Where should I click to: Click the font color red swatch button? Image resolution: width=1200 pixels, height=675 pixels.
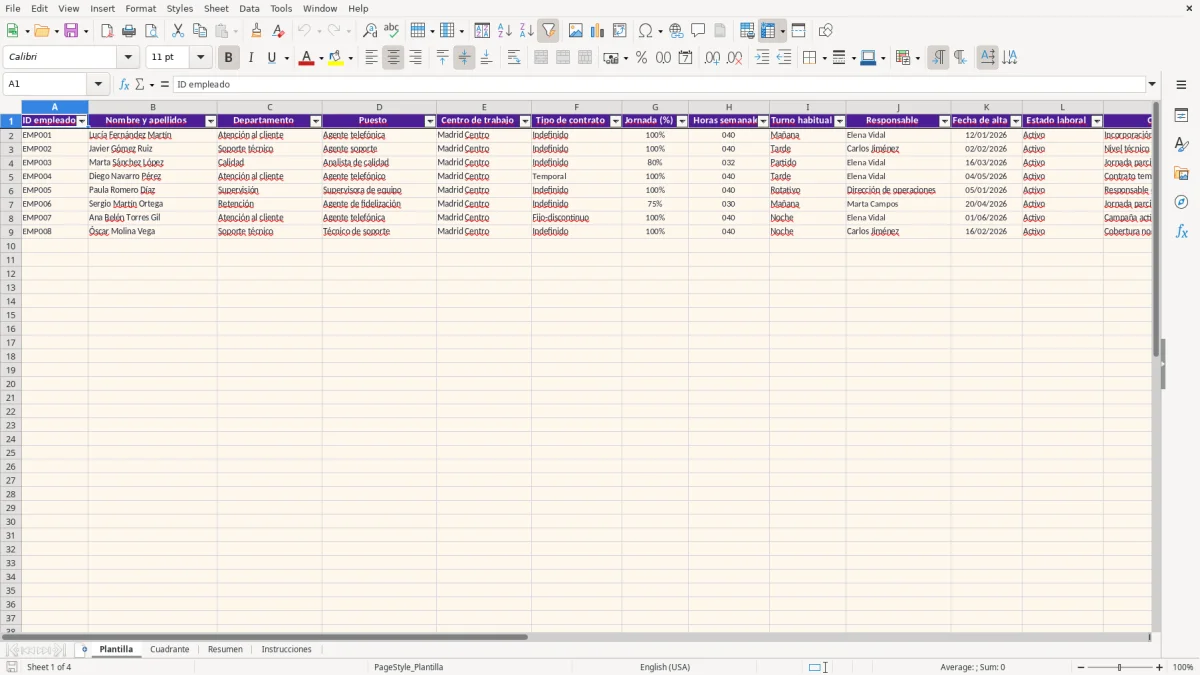(x=306, y=58)
